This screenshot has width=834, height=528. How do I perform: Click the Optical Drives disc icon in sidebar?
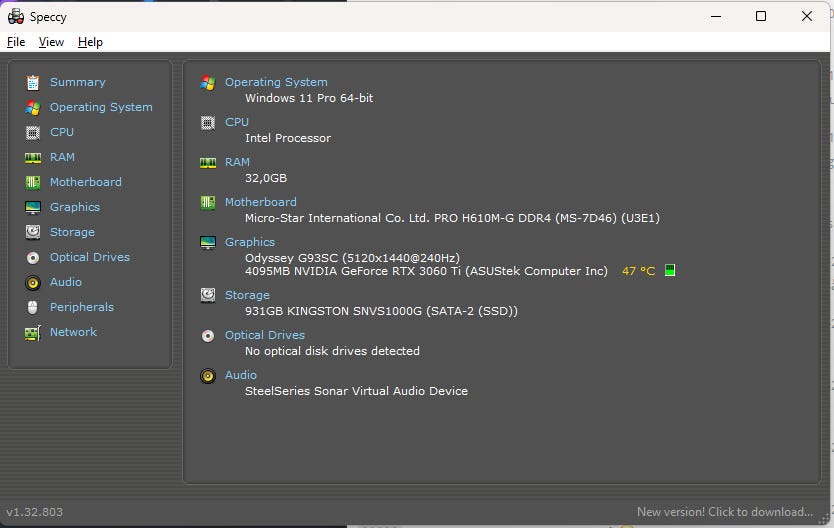[x=33, y=257]
